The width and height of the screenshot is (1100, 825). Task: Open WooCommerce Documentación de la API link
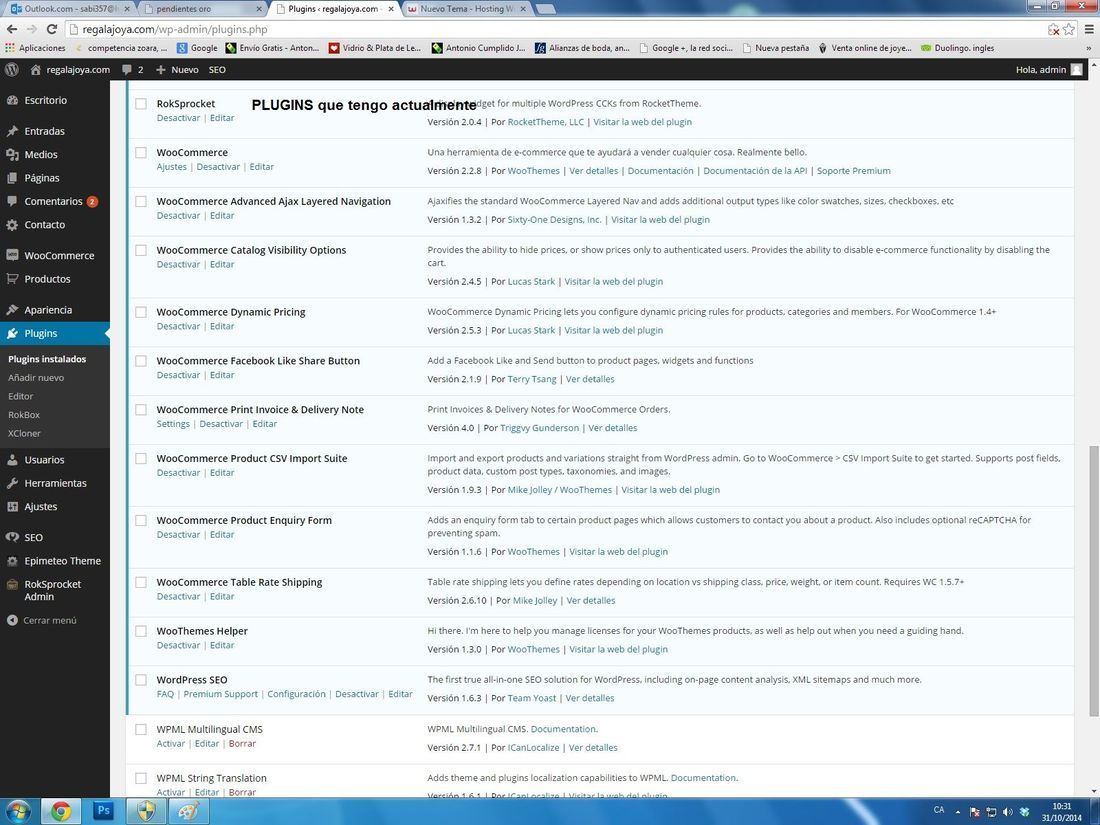[755, 170]
